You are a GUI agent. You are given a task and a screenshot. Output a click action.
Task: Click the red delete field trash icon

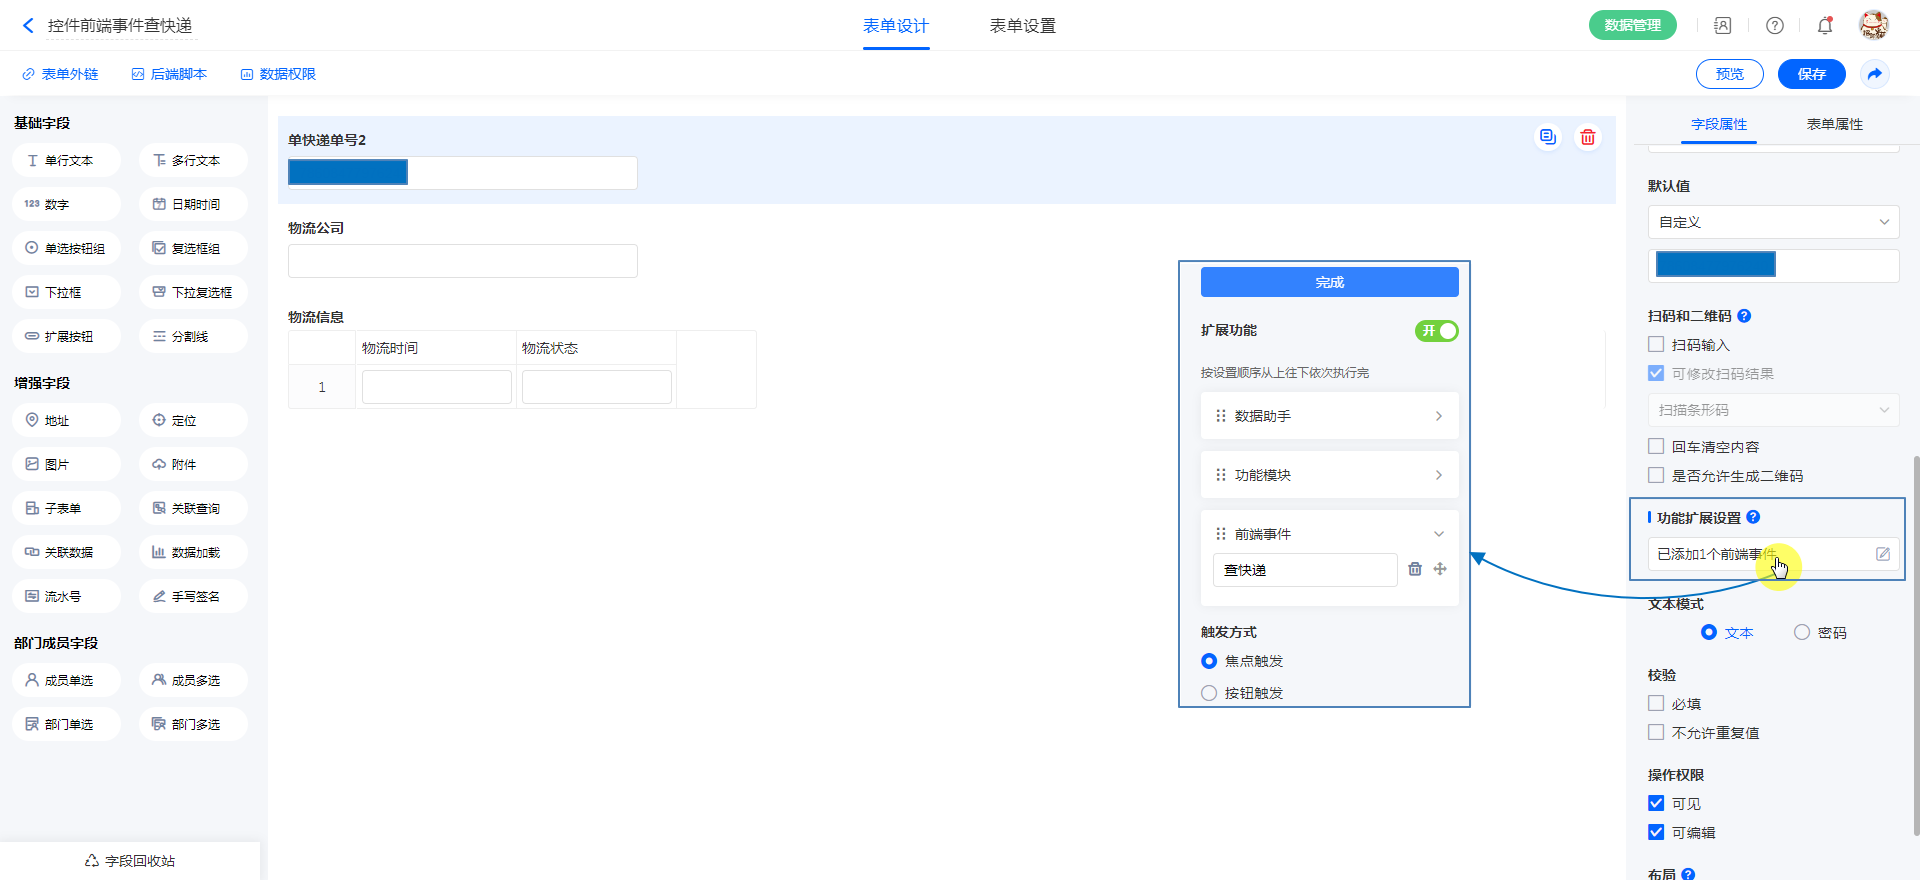[x=1587, y=137]
